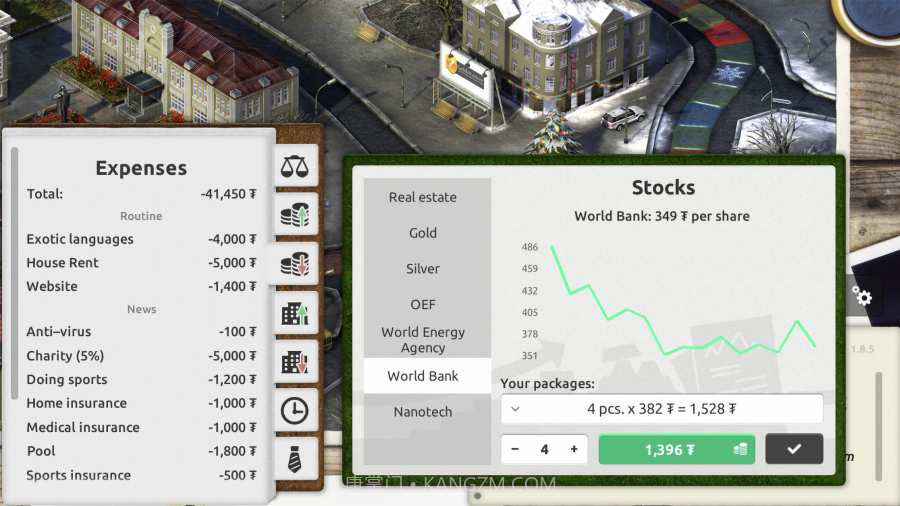Select Gold in the investment list
This screenshot has height=506, width=900.
click(423, 233)
